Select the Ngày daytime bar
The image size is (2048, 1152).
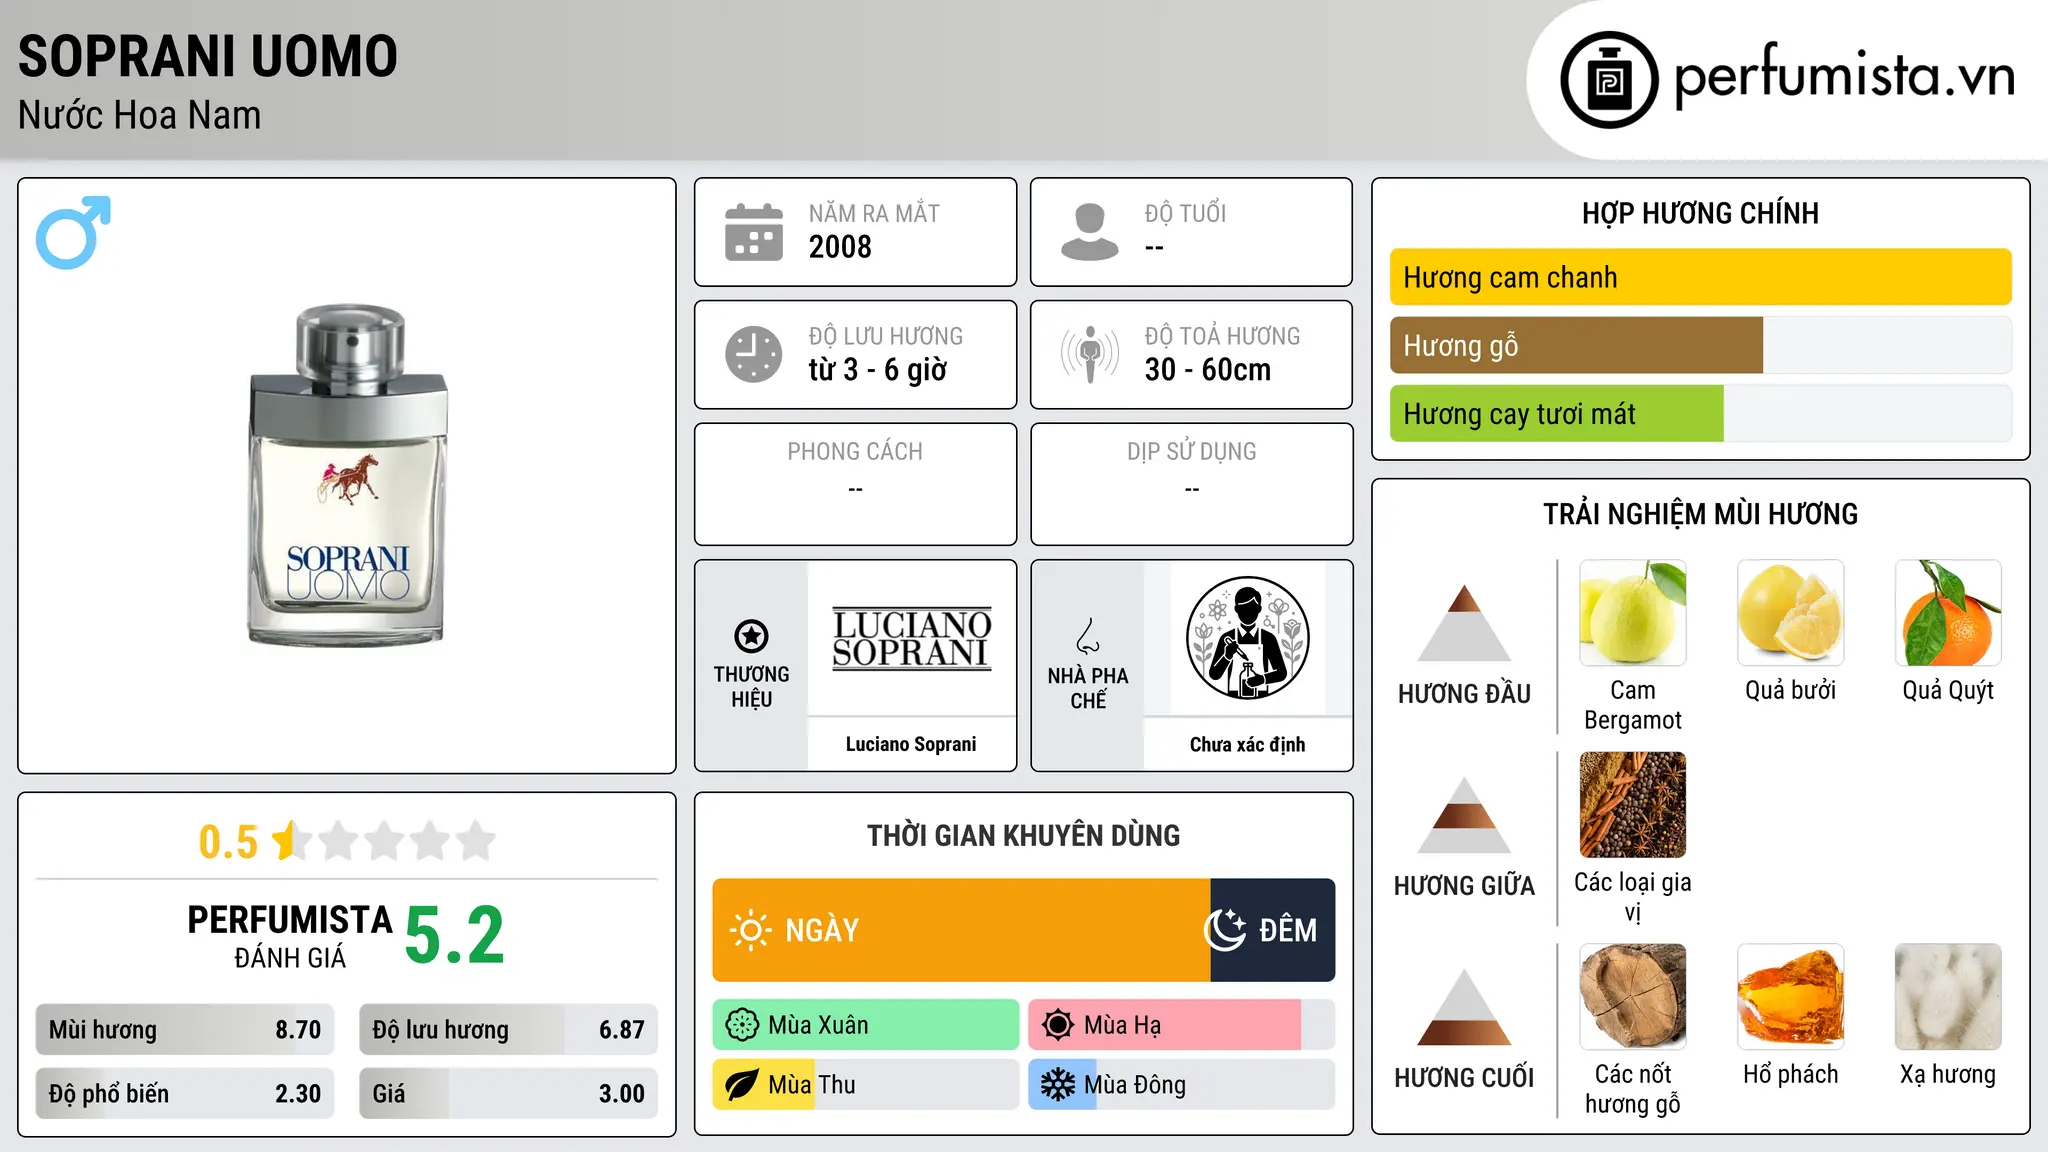pyautogui.click(x=961, y=930)
